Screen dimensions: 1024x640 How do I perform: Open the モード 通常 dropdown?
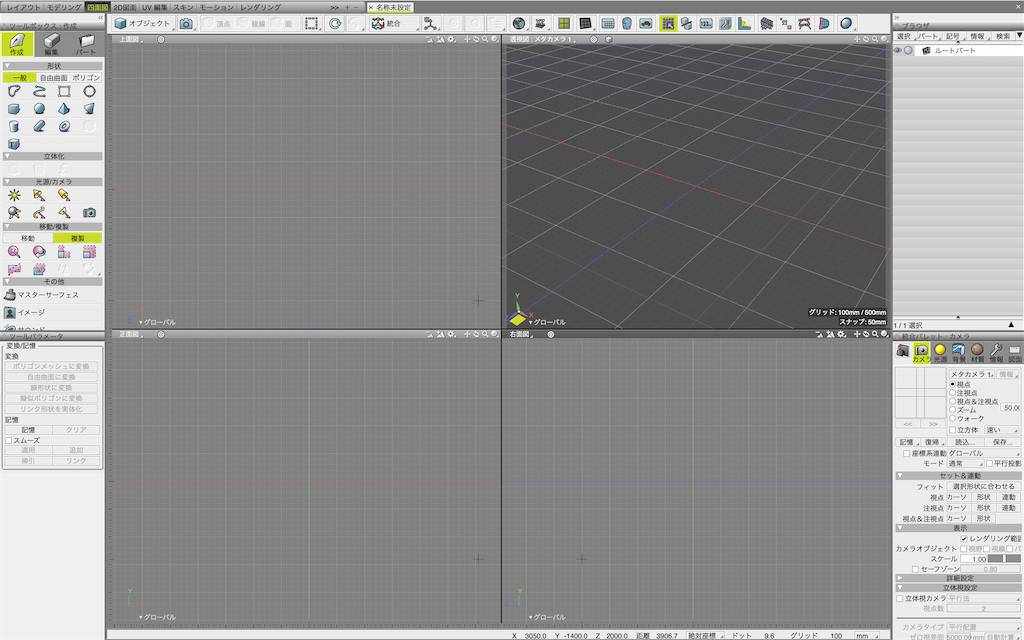click(965, 464)
